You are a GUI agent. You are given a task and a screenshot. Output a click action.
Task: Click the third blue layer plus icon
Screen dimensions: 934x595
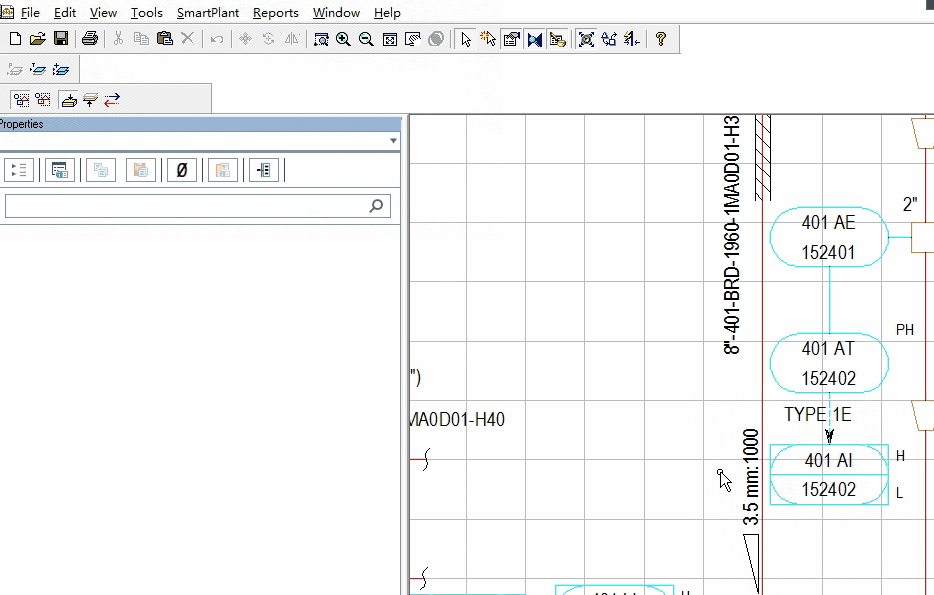(x=61, y=70)
